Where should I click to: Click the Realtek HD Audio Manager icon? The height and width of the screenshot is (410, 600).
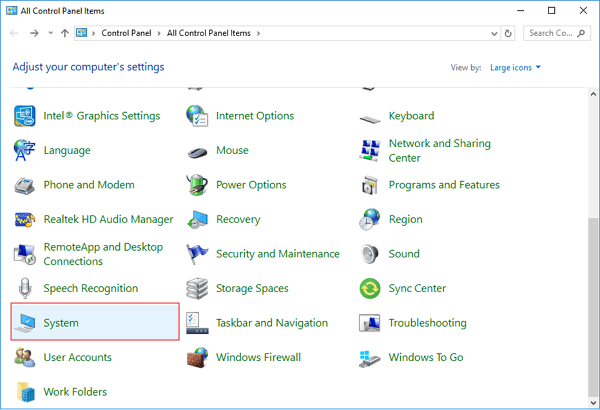tap(25, 220)
